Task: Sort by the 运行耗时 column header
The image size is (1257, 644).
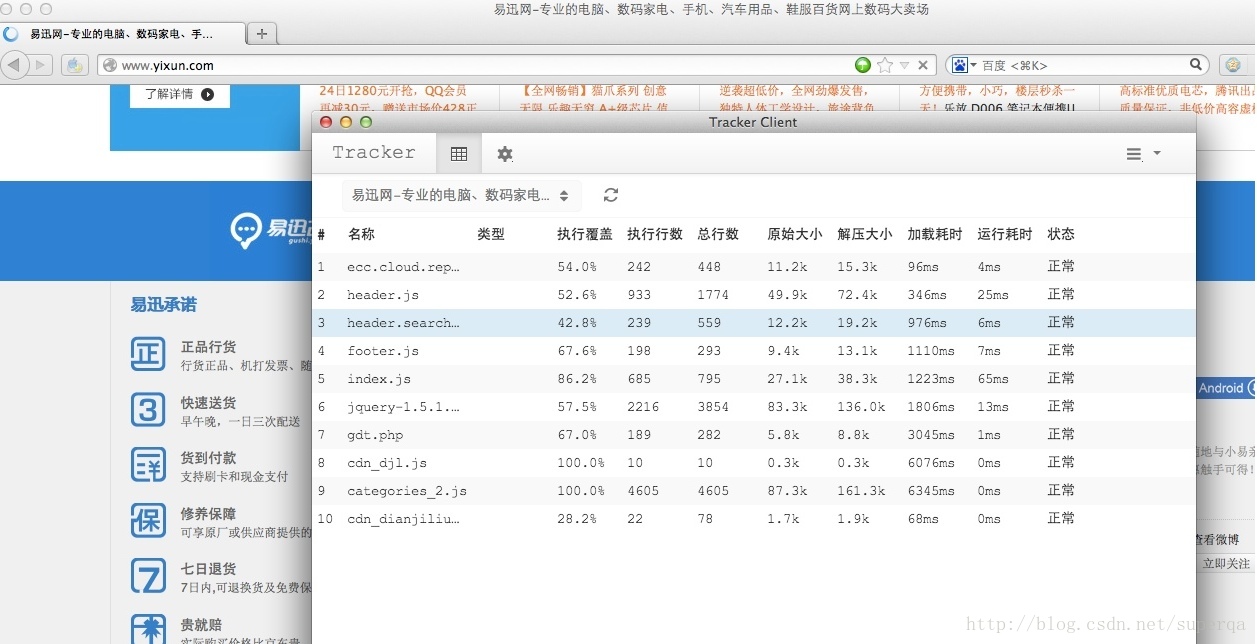Action: point(1005,234)
